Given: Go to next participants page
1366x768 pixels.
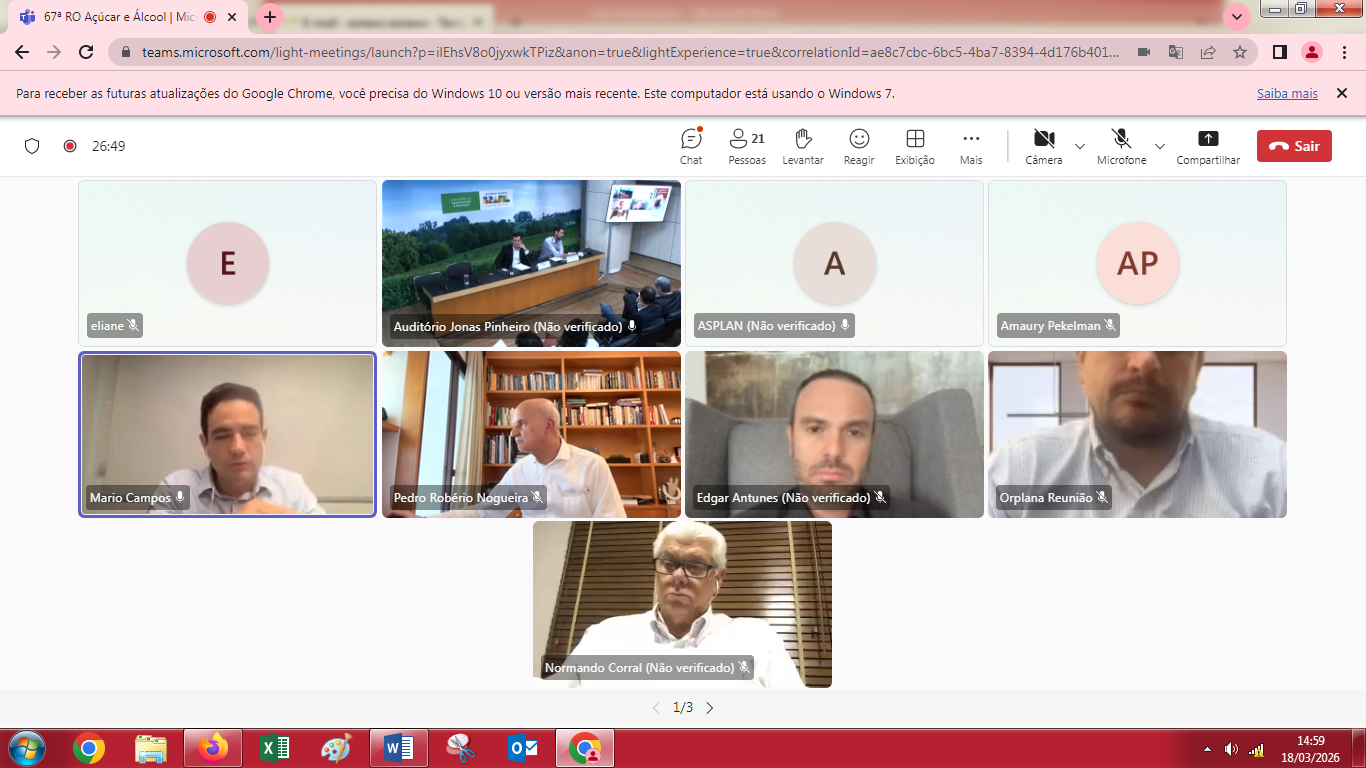Looking at the screenshot, I should click(x=710, y=708).
